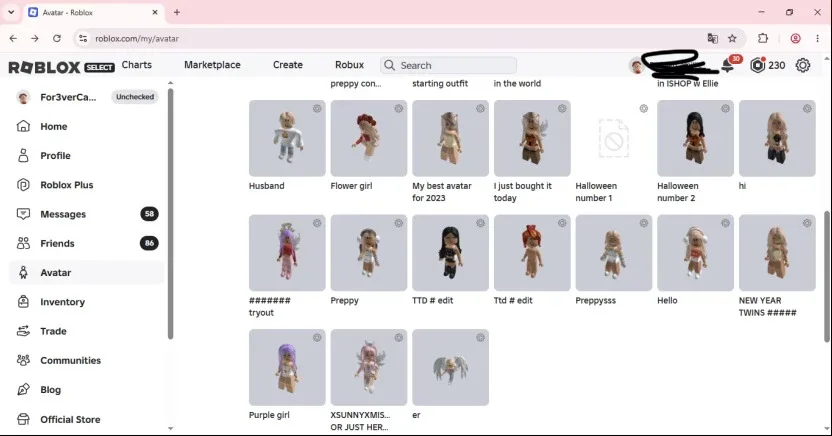Open the Trade page
Viewport: 832px width, 436px height.
pyautogui.click(x=53, y=331)
